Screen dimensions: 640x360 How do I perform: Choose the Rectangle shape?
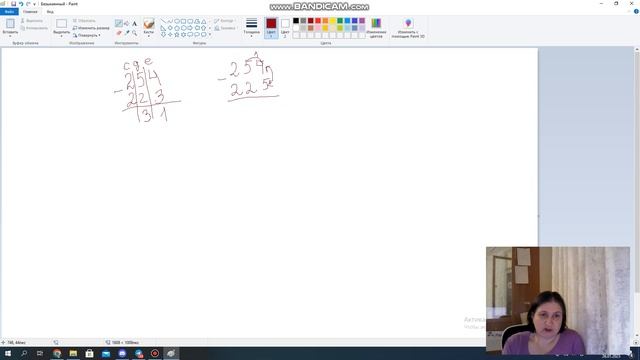183,21
